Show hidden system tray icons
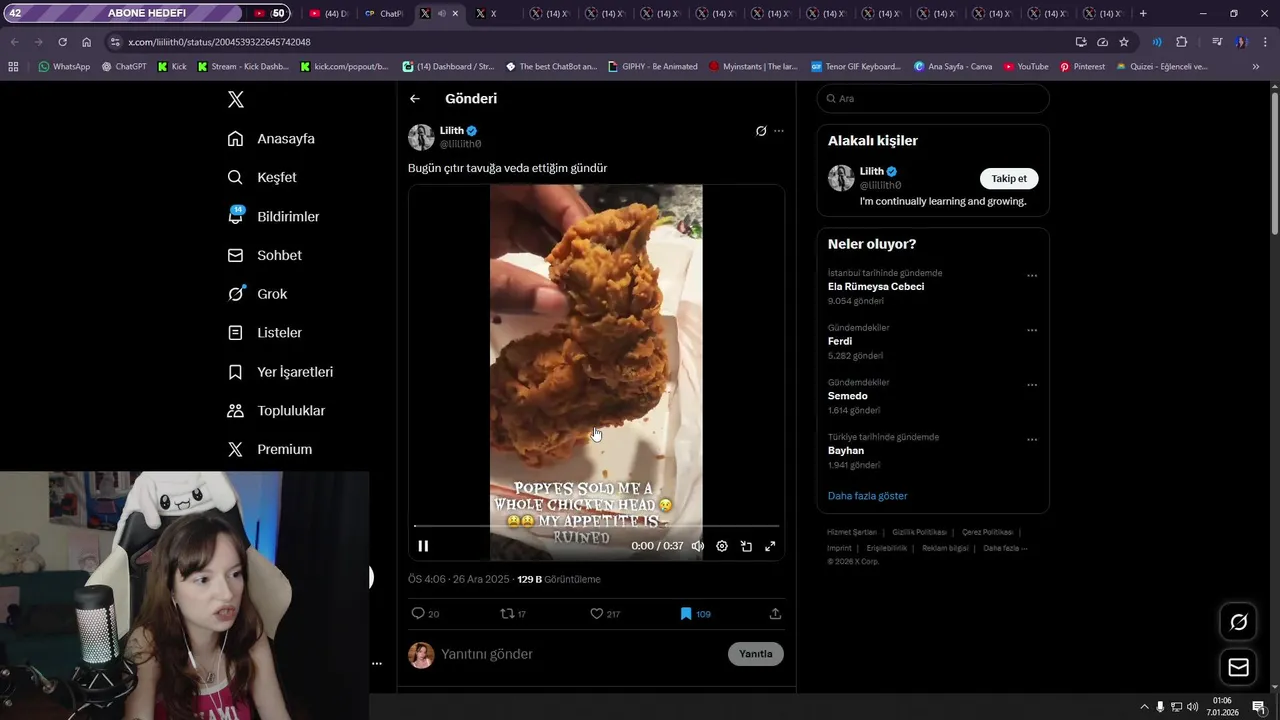The width and height of the screenshot is (1280, 720). click(1144, 707)
